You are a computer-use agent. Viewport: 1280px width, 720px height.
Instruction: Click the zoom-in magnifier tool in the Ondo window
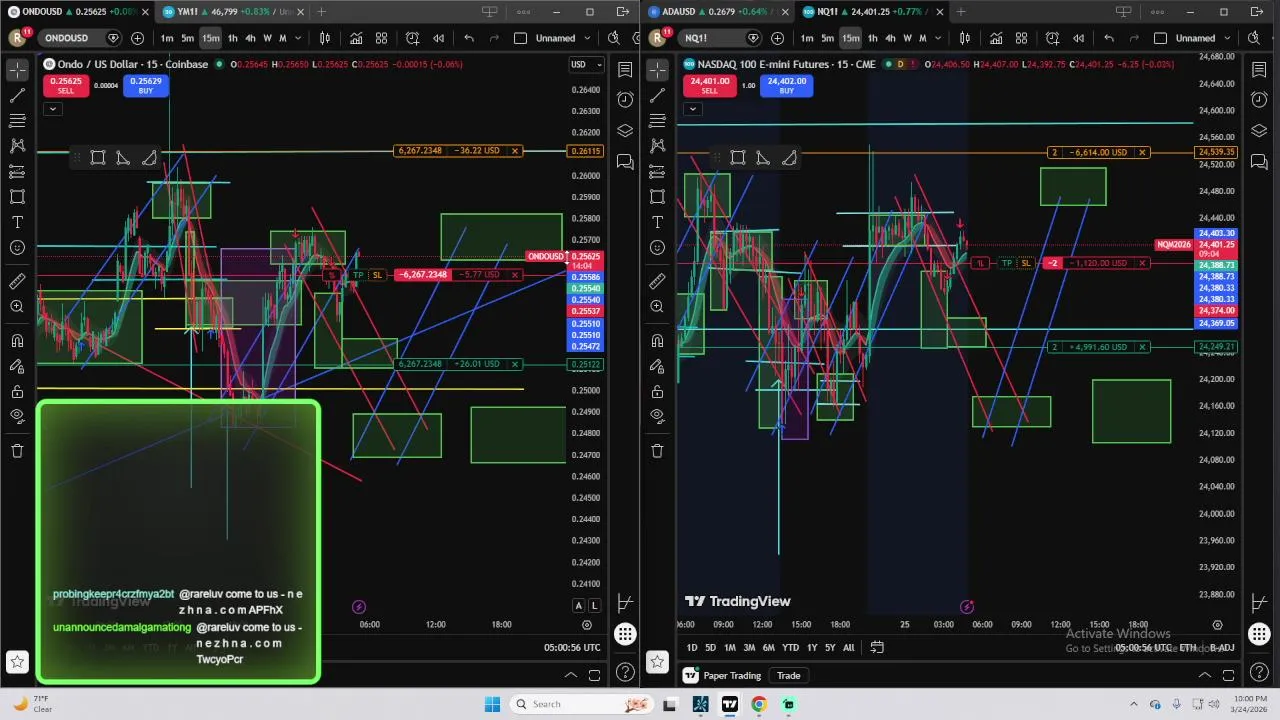point(17,307)
